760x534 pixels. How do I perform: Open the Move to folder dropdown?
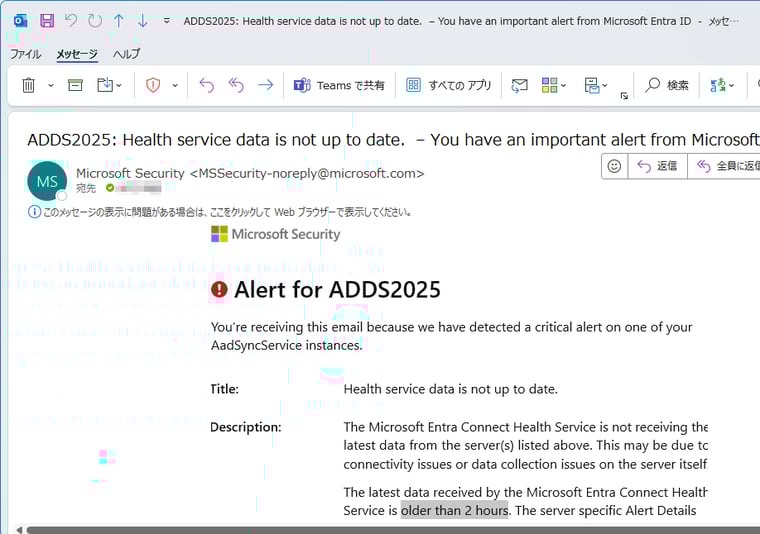point(110,85)
